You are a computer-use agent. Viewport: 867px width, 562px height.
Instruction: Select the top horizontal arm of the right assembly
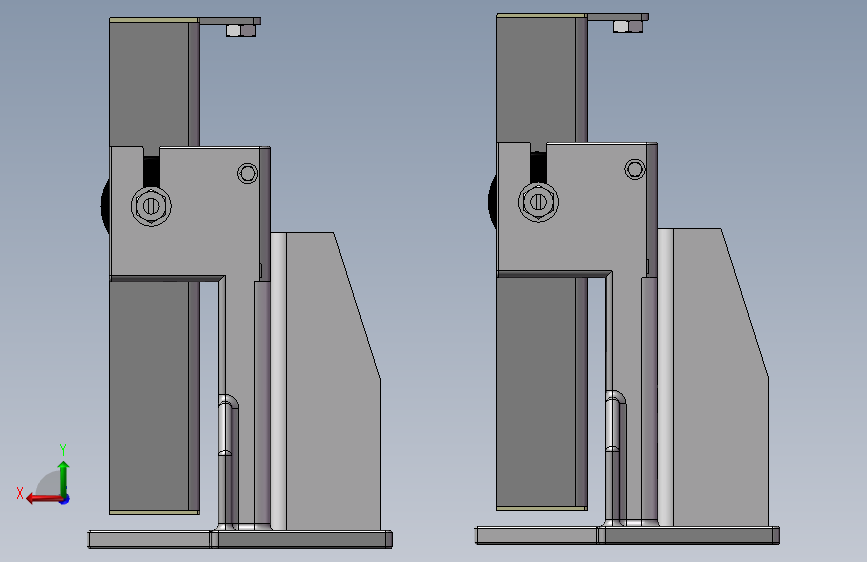(617, 17)
